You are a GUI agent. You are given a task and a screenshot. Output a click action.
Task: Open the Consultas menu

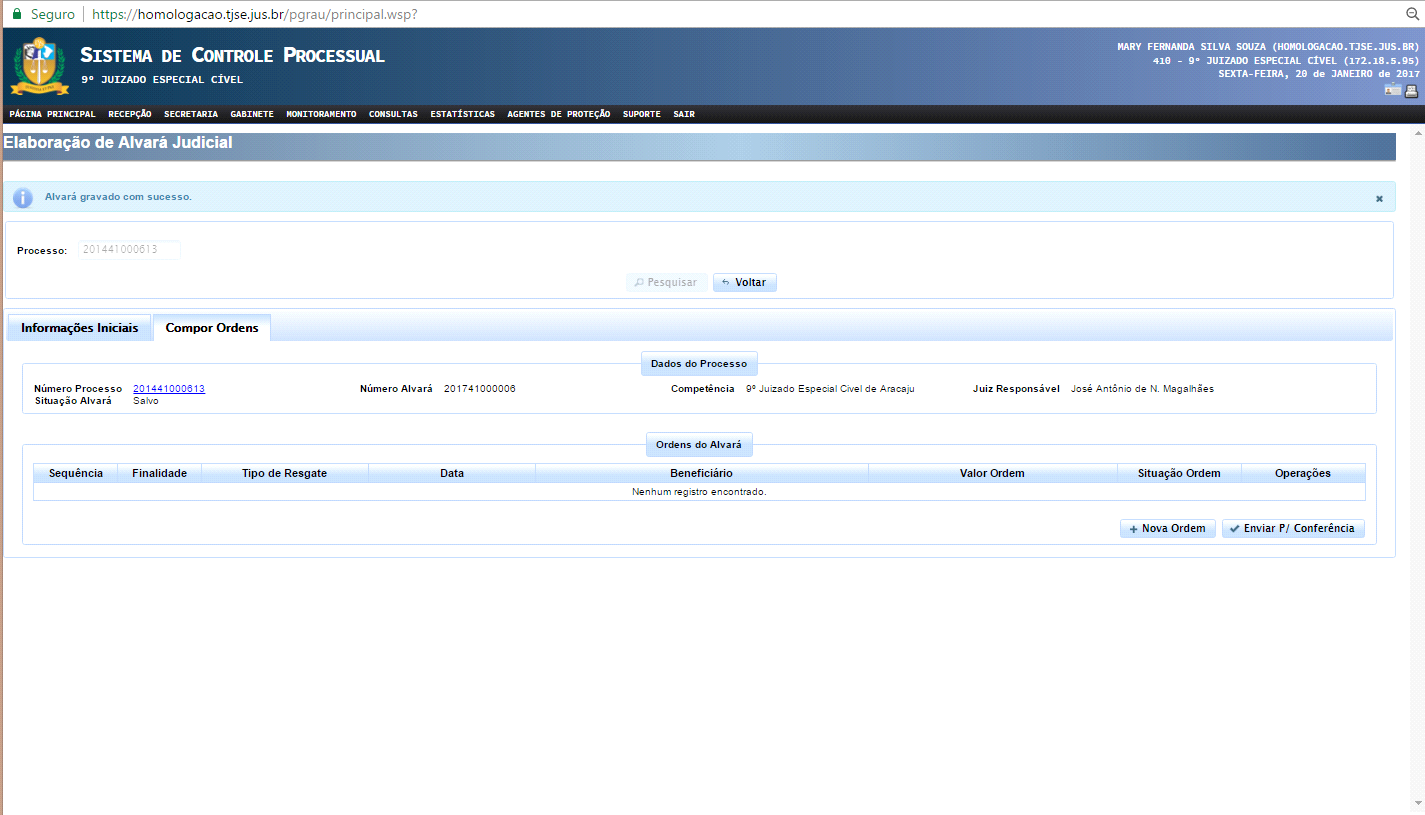(393, 114)
